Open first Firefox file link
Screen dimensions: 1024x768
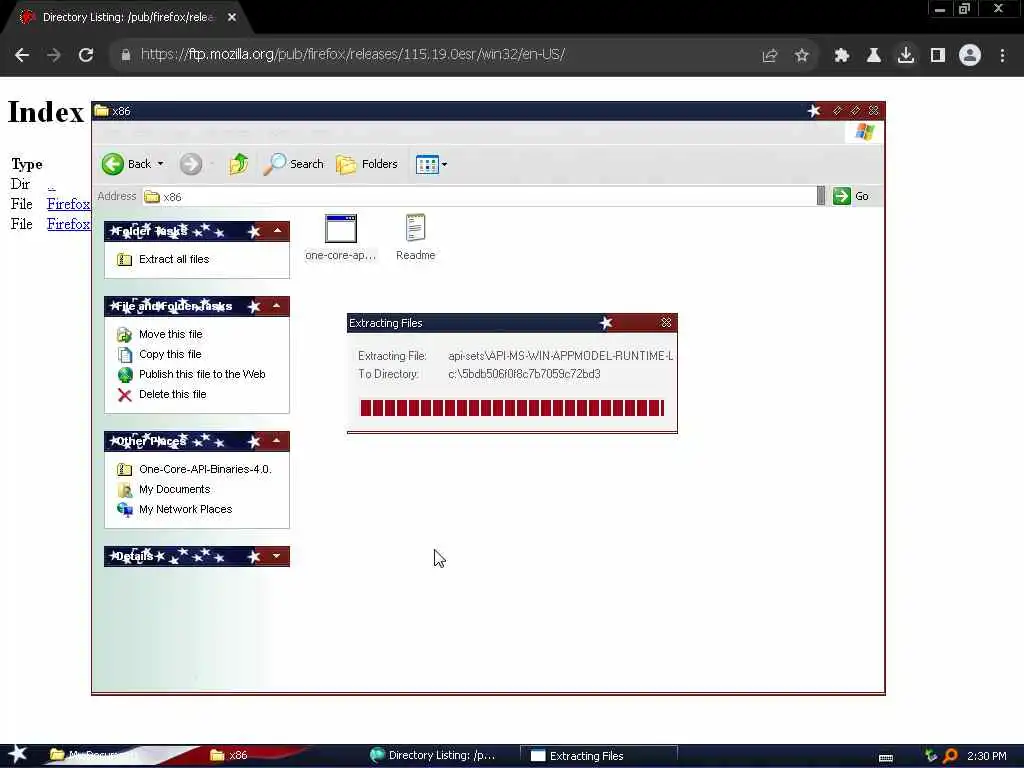click(68, 204)
